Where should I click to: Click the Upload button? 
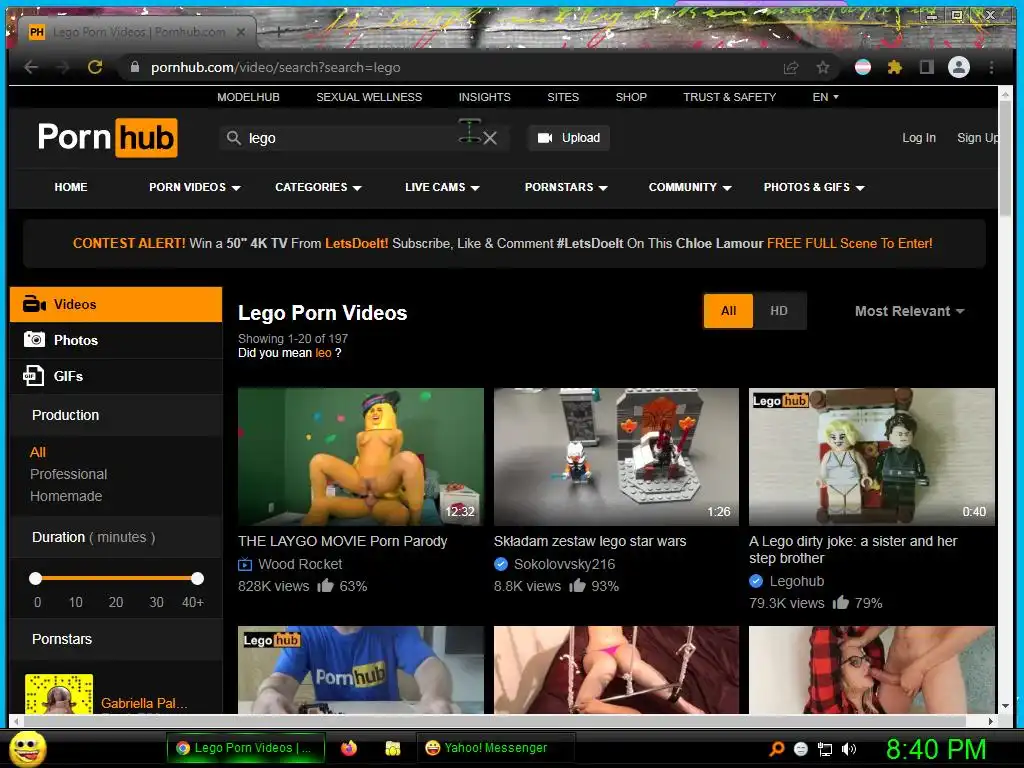pyautogui.click(x=569, y=138)
